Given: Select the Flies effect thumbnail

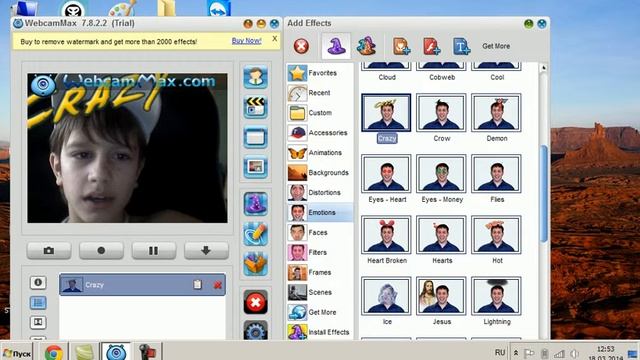Looking at the screenshot, I should tap(496, 174).
